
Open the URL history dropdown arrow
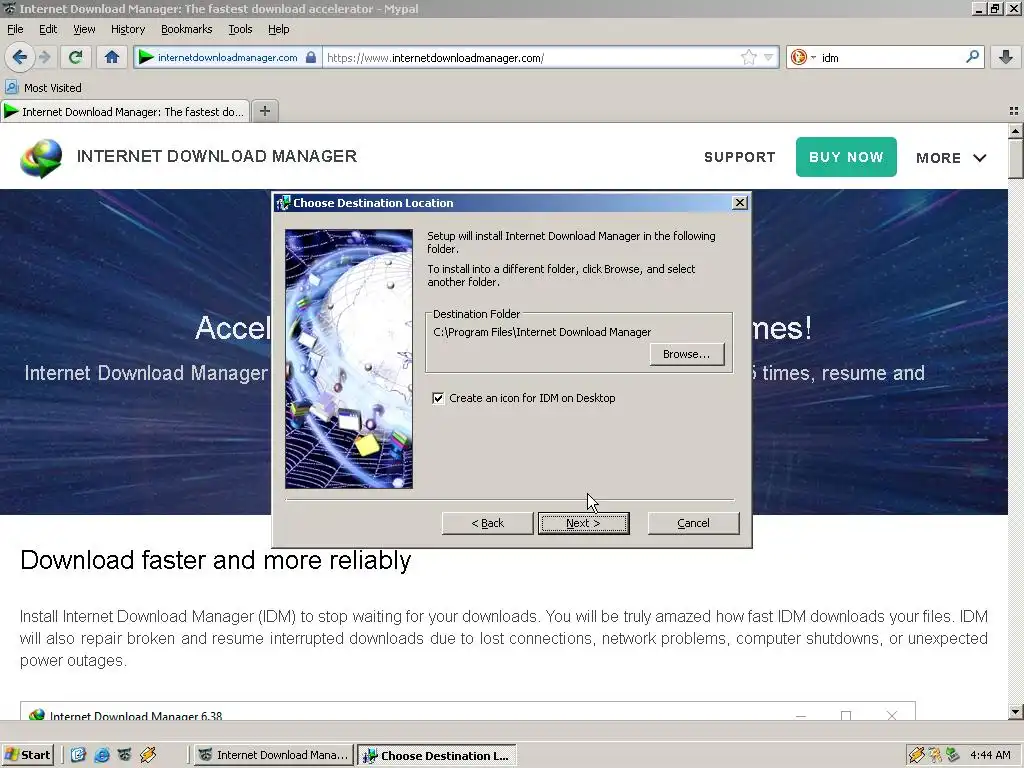click(x=769, y=57)
